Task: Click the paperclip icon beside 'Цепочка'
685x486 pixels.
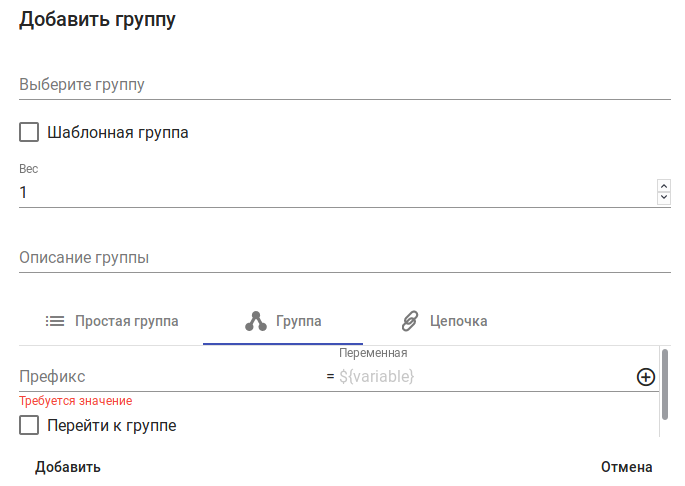Action: click(409, 321)
